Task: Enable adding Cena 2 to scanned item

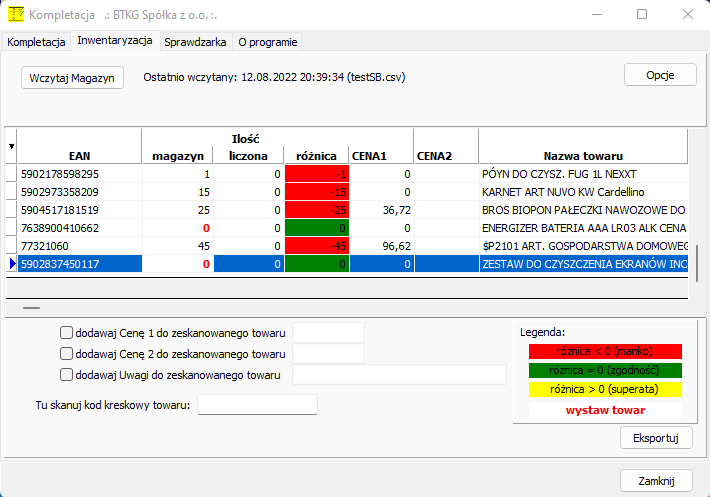Action: pyautogui.click(x=67, y=353)
